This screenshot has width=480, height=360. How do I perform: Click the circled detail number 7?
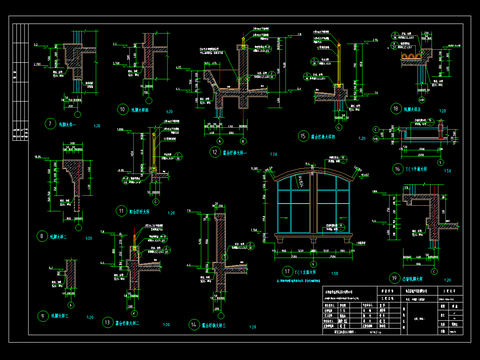pos(50,124)
